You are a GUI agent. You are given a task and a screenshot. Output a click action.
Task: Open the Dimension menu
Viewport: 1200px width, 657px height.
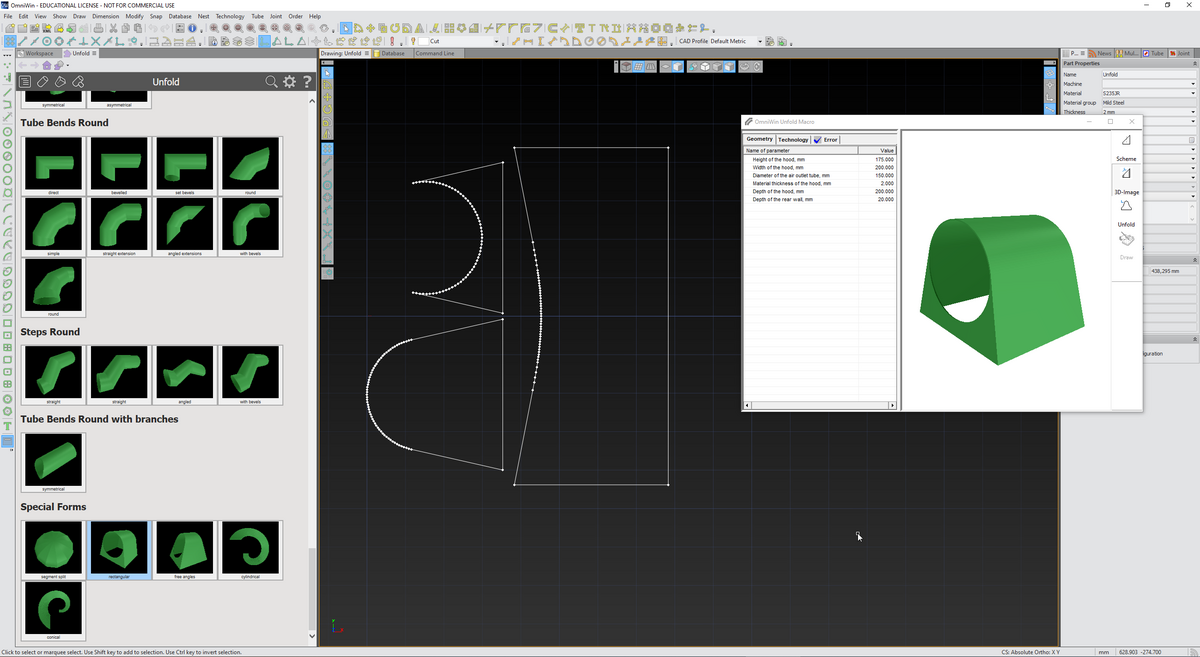pos(105,17)
